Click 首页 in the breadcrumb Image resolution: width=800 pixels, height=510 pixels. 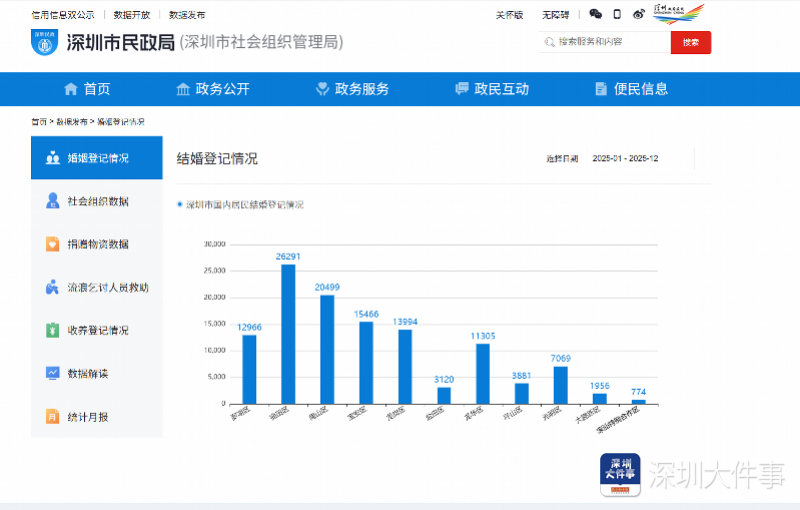pyautogui.click(x=39, y=121)
